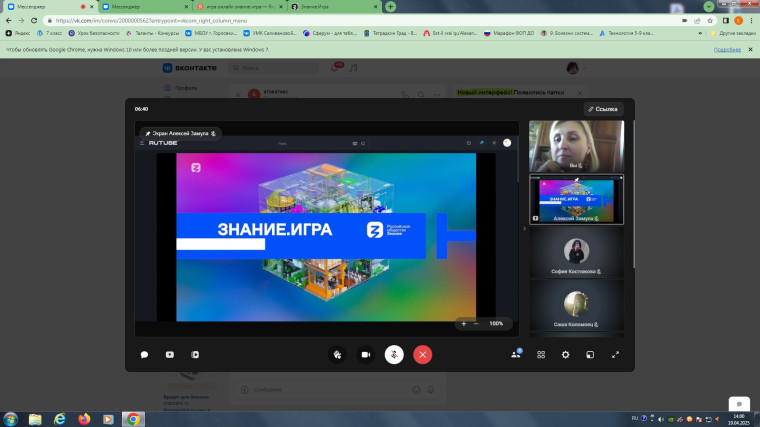760x427 pixels.
Task: Click Подробнее in update banner
Action: pos(727,49)
